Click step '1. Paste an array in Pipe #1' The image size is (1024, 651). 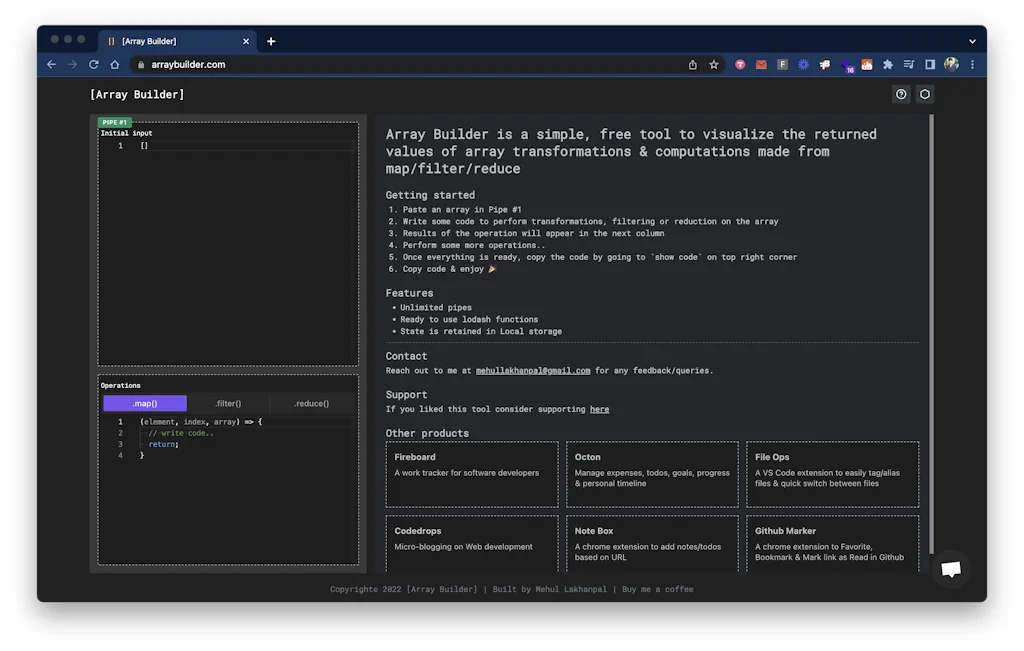(x=455, y=210)
